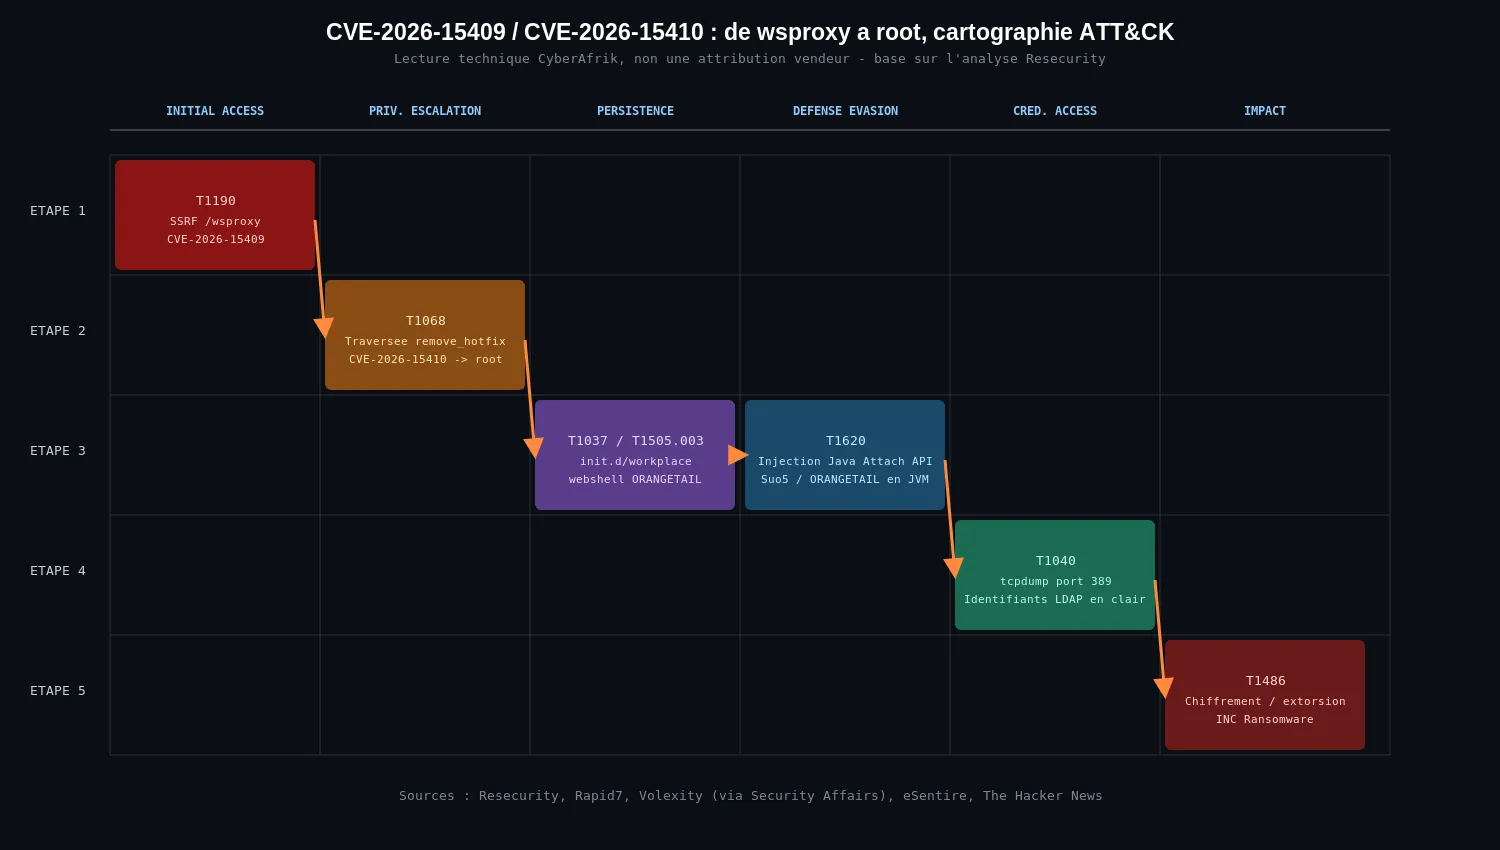Click the IMPACT column header

(1265, 111)
